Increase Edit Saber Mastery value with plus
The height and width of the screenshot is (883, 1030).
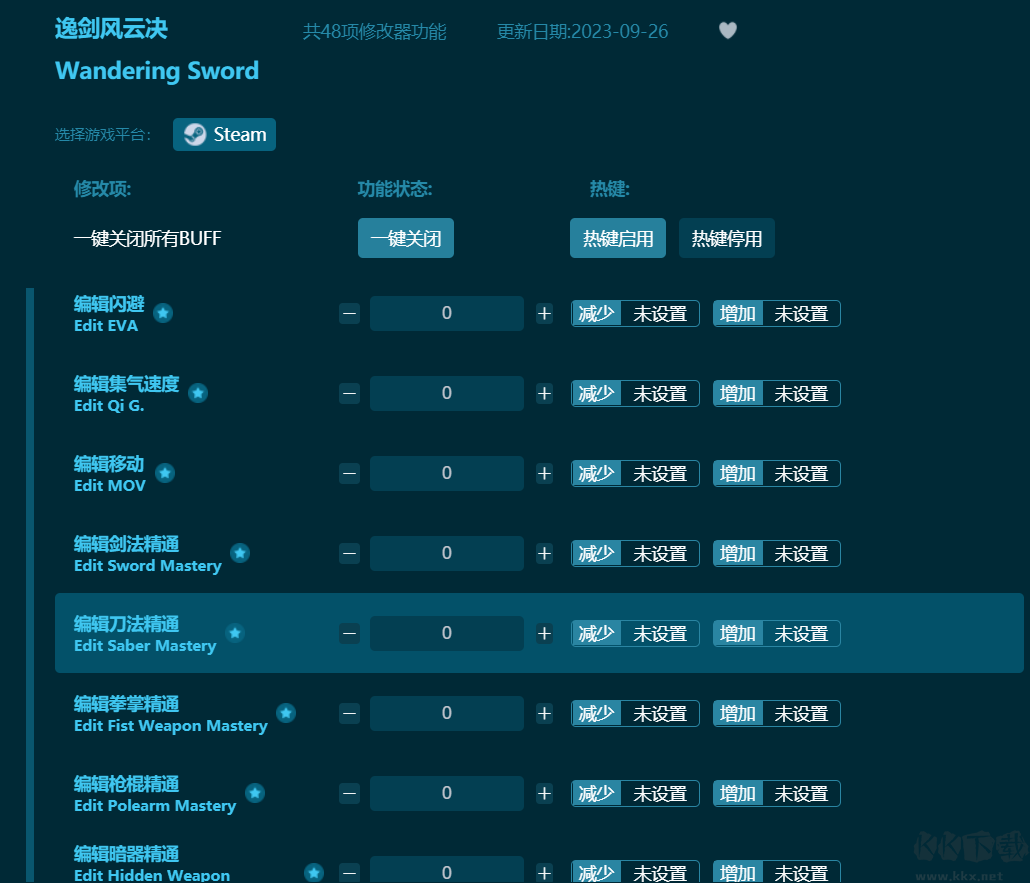tap(544, 633)
